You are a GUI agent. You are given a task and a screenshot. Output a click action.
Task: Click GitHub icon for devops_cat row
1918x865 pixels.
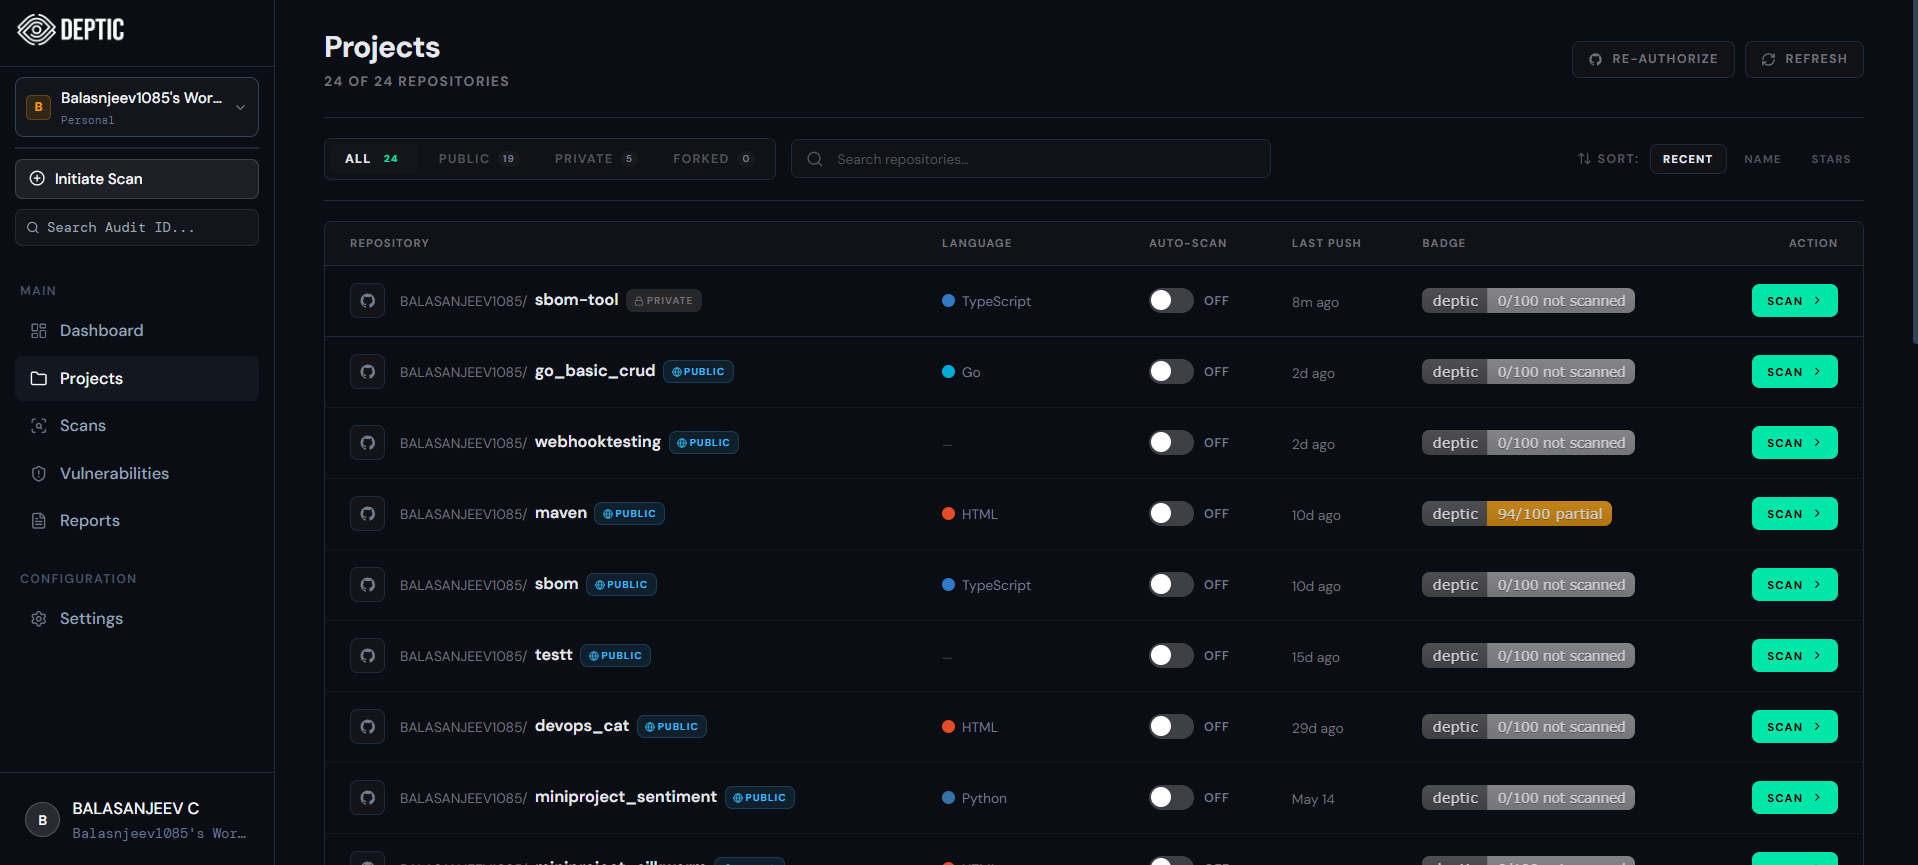pos(368,727)
